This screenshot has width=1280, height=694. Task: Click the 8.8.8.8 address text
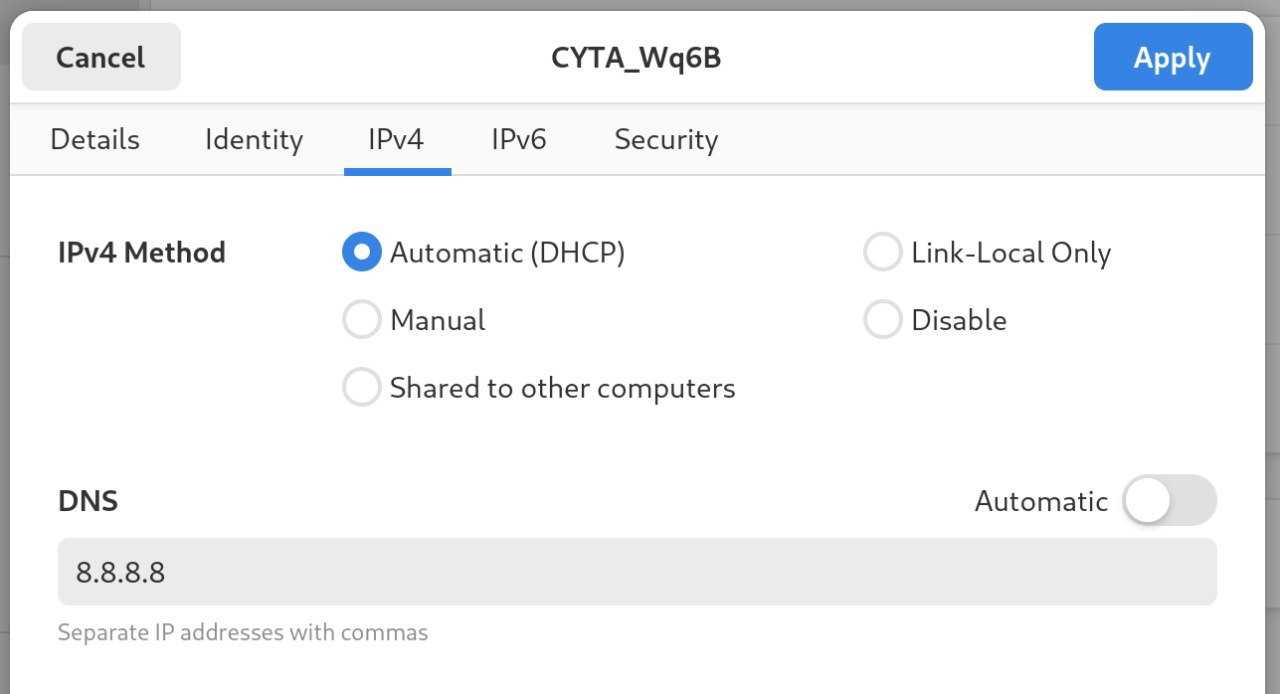pos(121,573)
